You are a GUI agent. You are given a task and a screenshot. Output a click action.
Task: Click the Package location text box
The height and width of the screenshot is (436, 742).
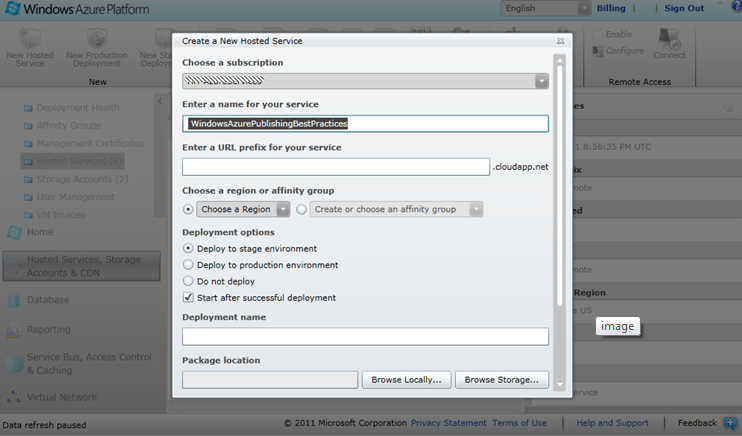pyautogui.click(x=270, y=380)
